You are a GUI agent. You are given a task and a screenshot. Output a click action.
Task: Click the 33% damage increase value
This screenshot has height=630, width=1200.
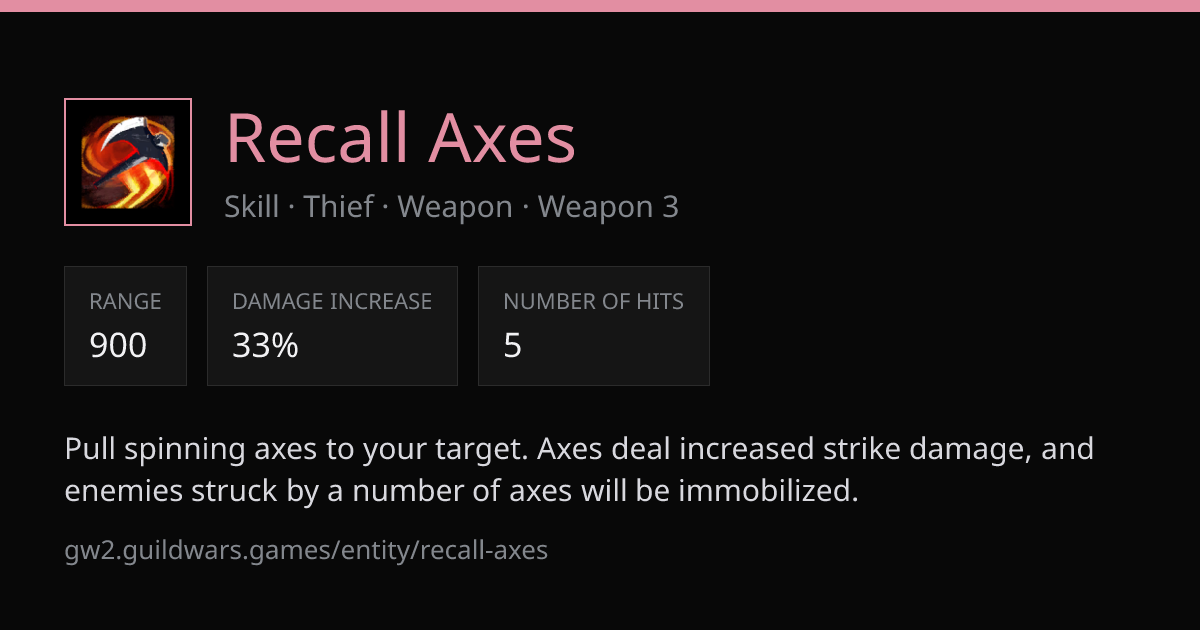265,346
